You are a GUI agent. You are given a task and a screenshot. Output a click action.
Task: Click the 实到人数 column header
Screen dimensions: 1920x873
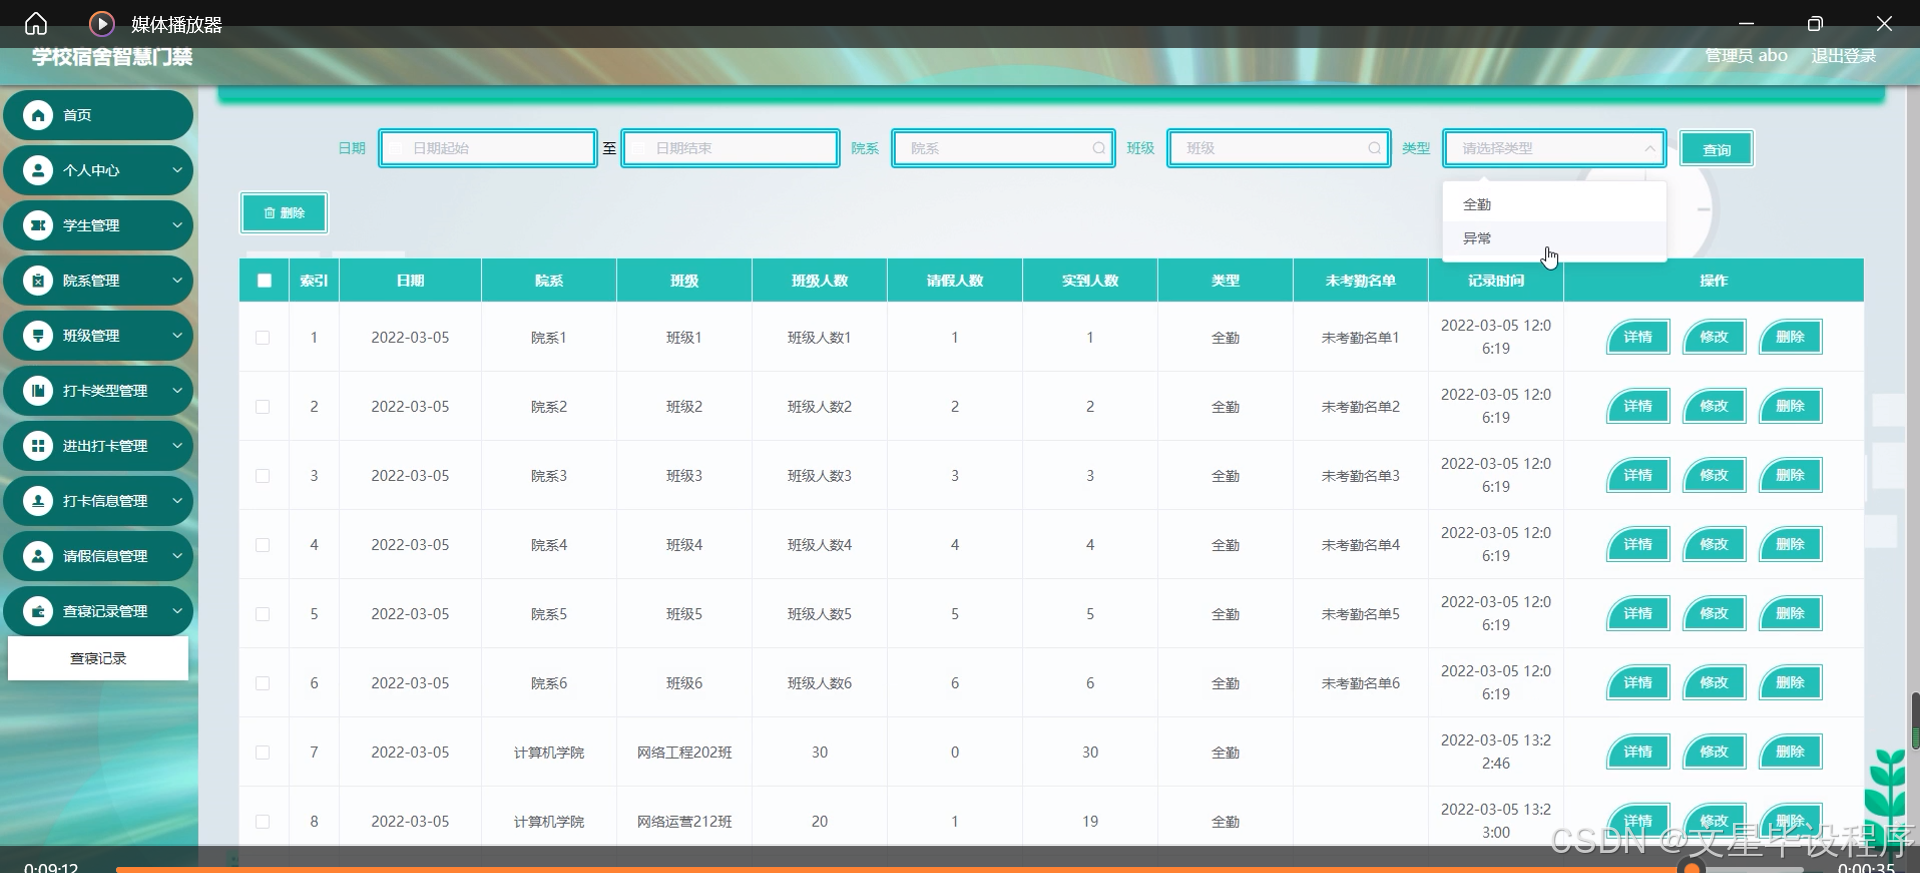click(x=1090, y=280)
